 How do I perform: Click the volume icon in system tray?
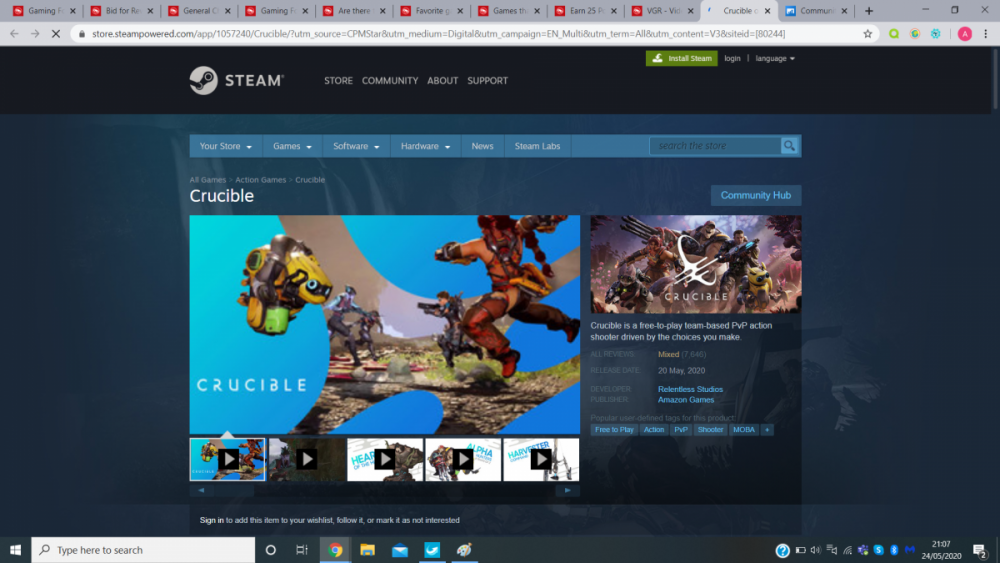(816, 550)
